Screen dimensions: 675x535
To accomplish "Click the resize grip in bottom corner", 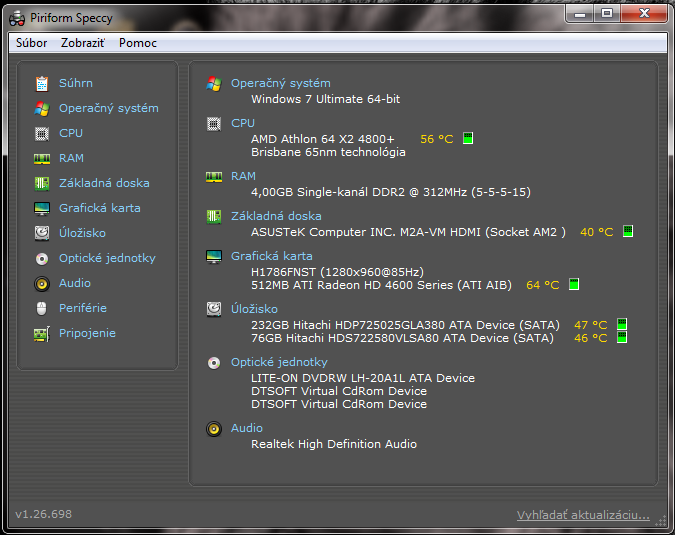I will point(660,522).
